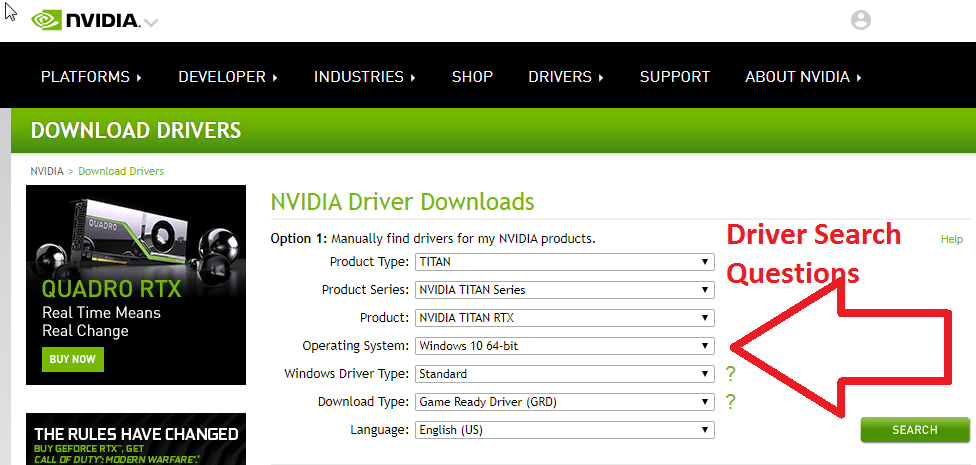Viewport: 976px width, 465px height.
Task: Open the user account profile icon
Action: click(860, 20)
